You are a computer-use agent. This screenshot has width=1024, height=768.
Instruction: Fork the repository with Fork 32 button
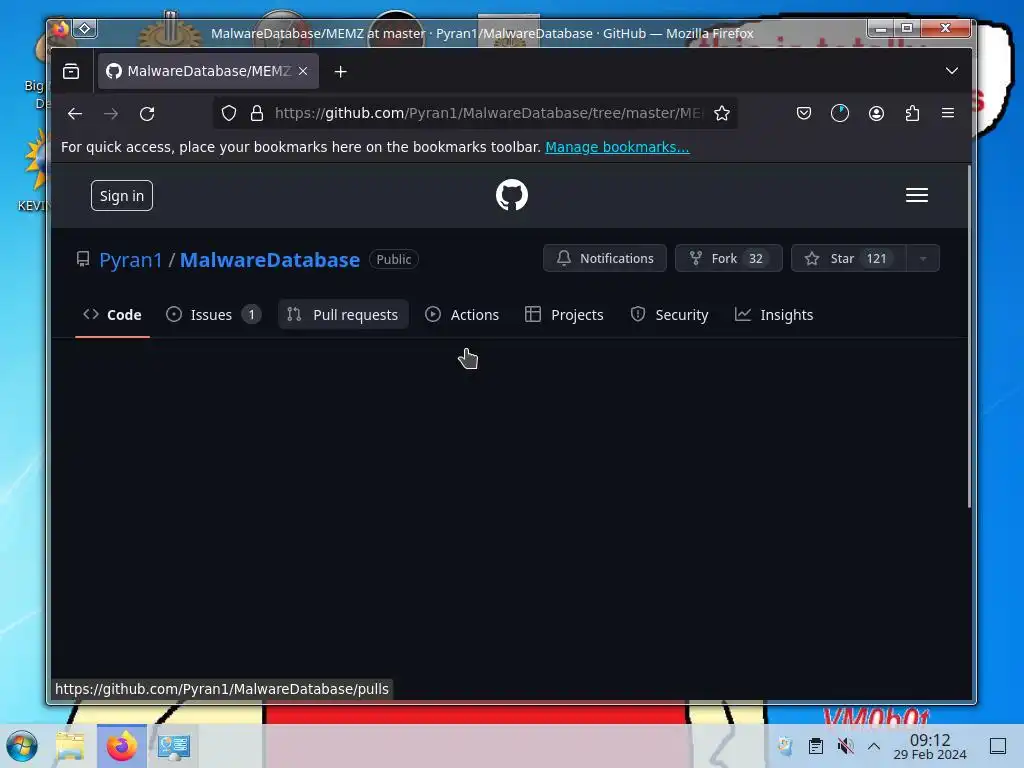(728, 259)
